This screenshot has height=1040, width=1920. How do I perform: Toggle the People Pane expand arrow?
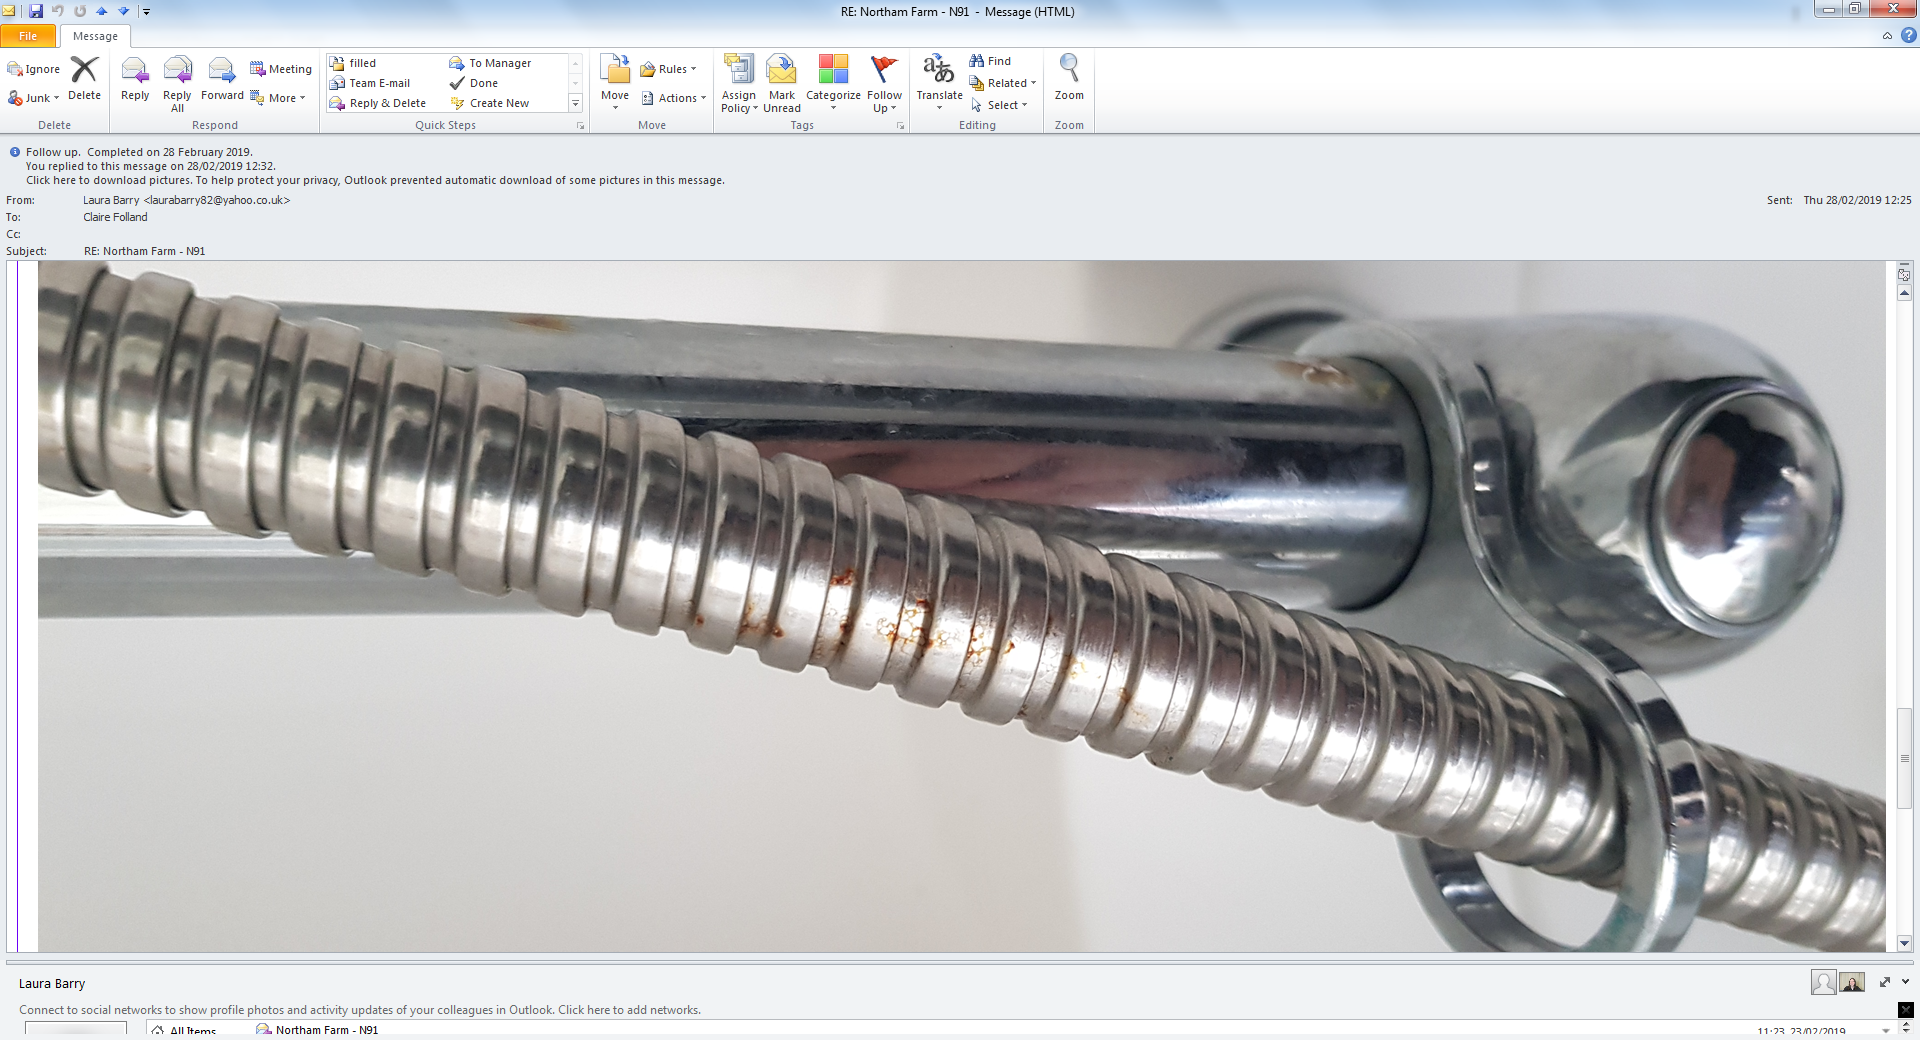[1905, 982]
